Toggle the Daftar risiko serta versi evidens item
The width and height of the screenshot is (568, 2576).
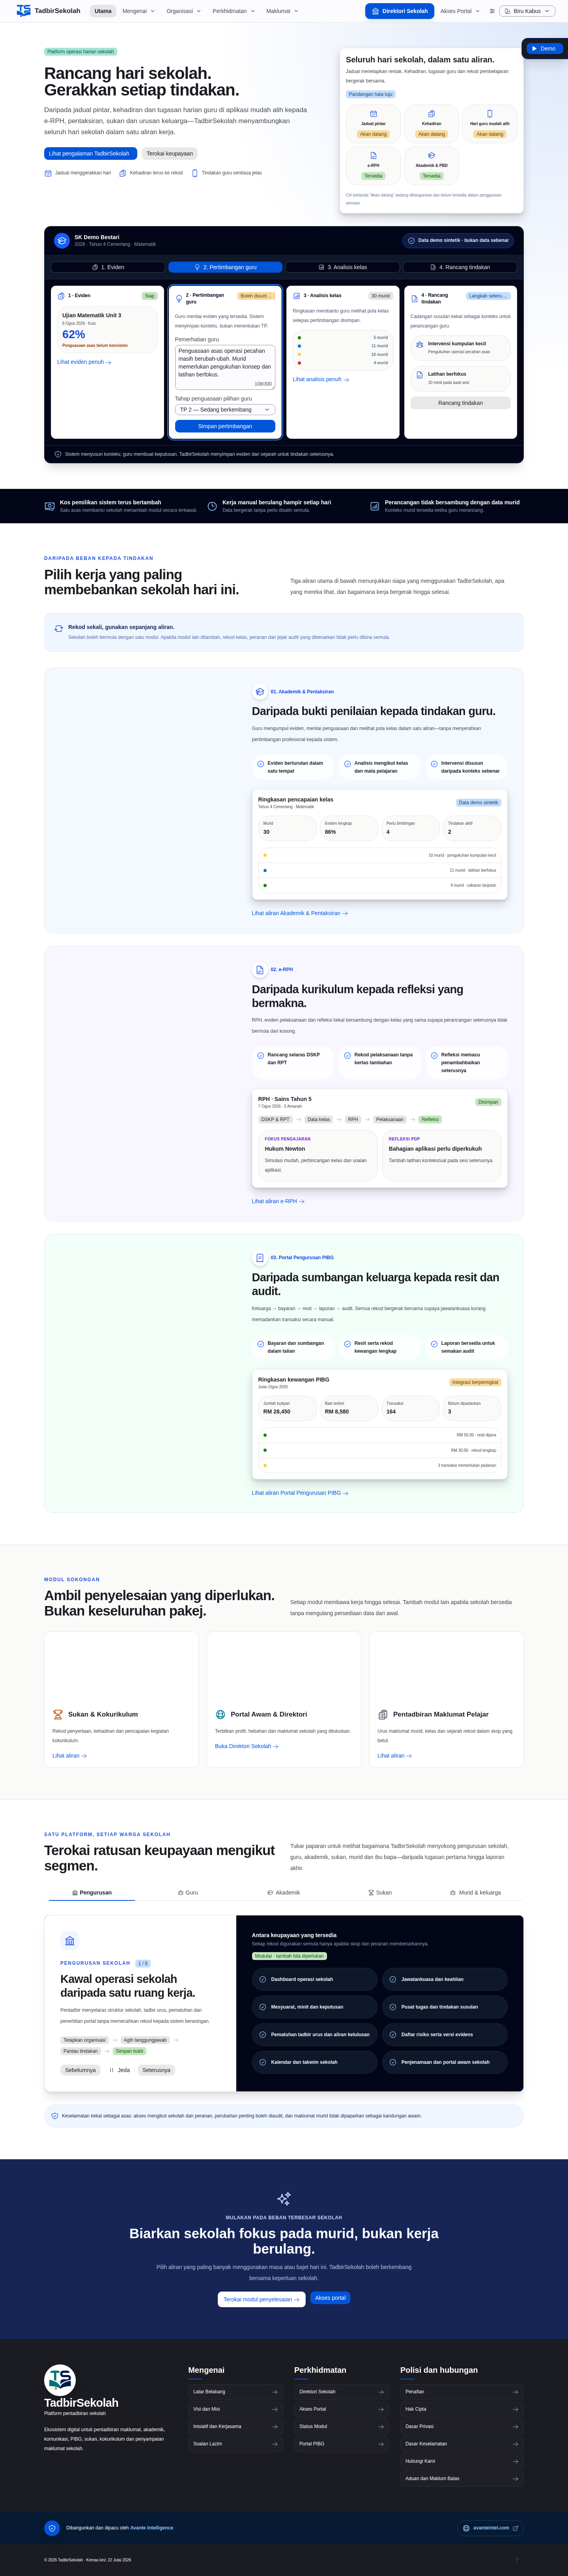point(445,2034)
